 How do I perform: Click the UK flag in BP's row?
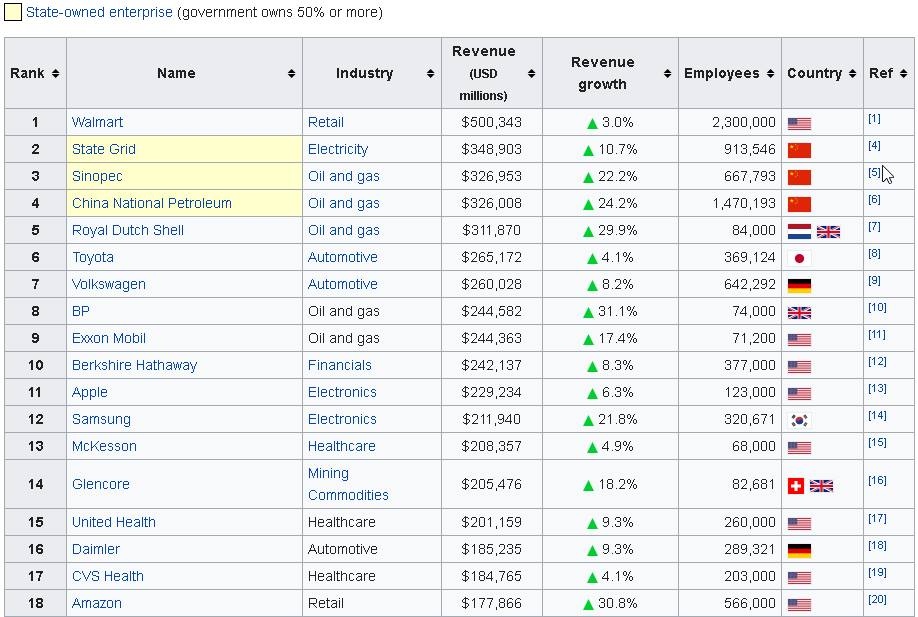click(x=799, y=312)
